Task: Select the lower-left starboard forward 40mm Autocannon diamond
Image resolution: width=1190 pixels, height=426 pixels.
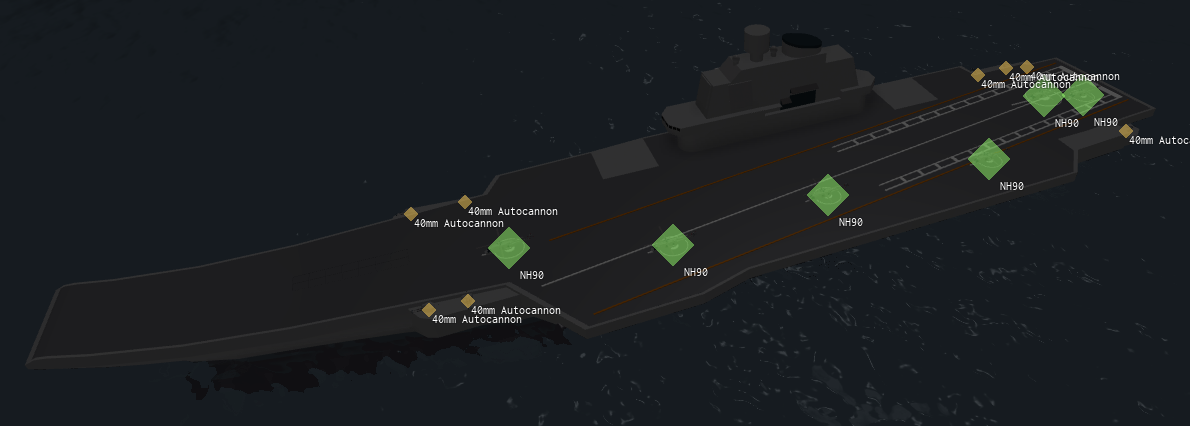Action: click(x=429, y=310)
